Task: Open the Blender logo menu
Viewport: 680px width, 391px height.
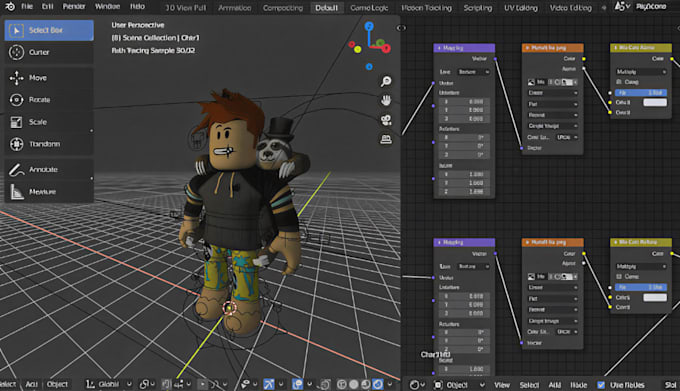Action: (10, 7)
